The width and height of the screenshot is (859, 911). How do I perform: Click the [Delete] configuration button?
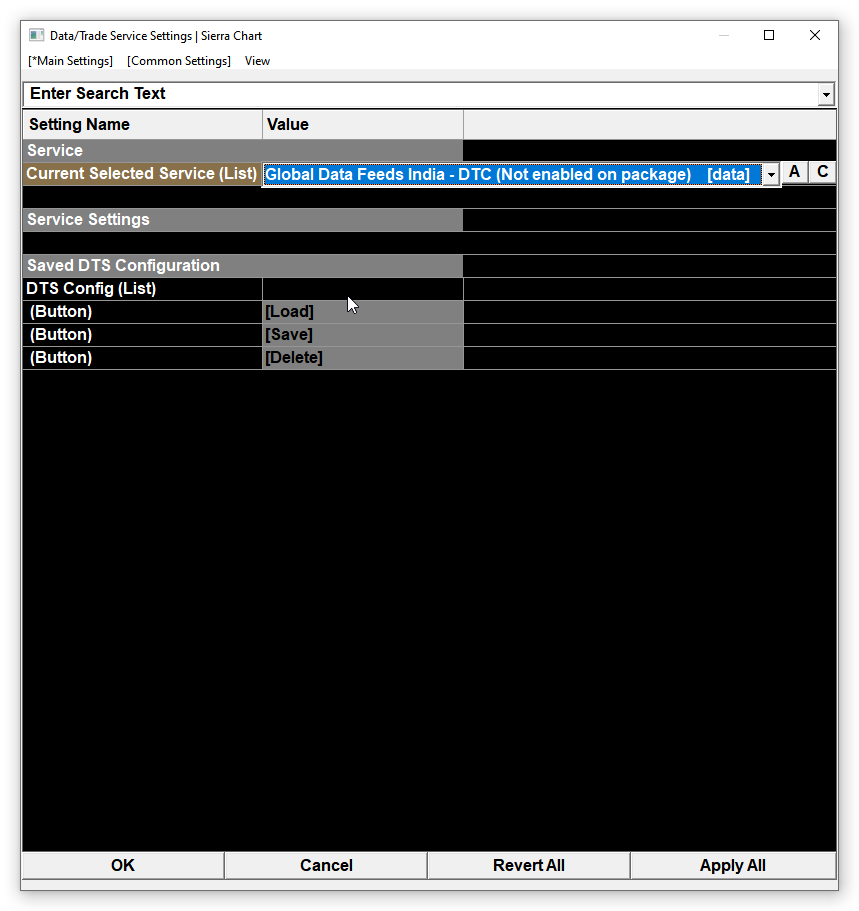point(363,358)
